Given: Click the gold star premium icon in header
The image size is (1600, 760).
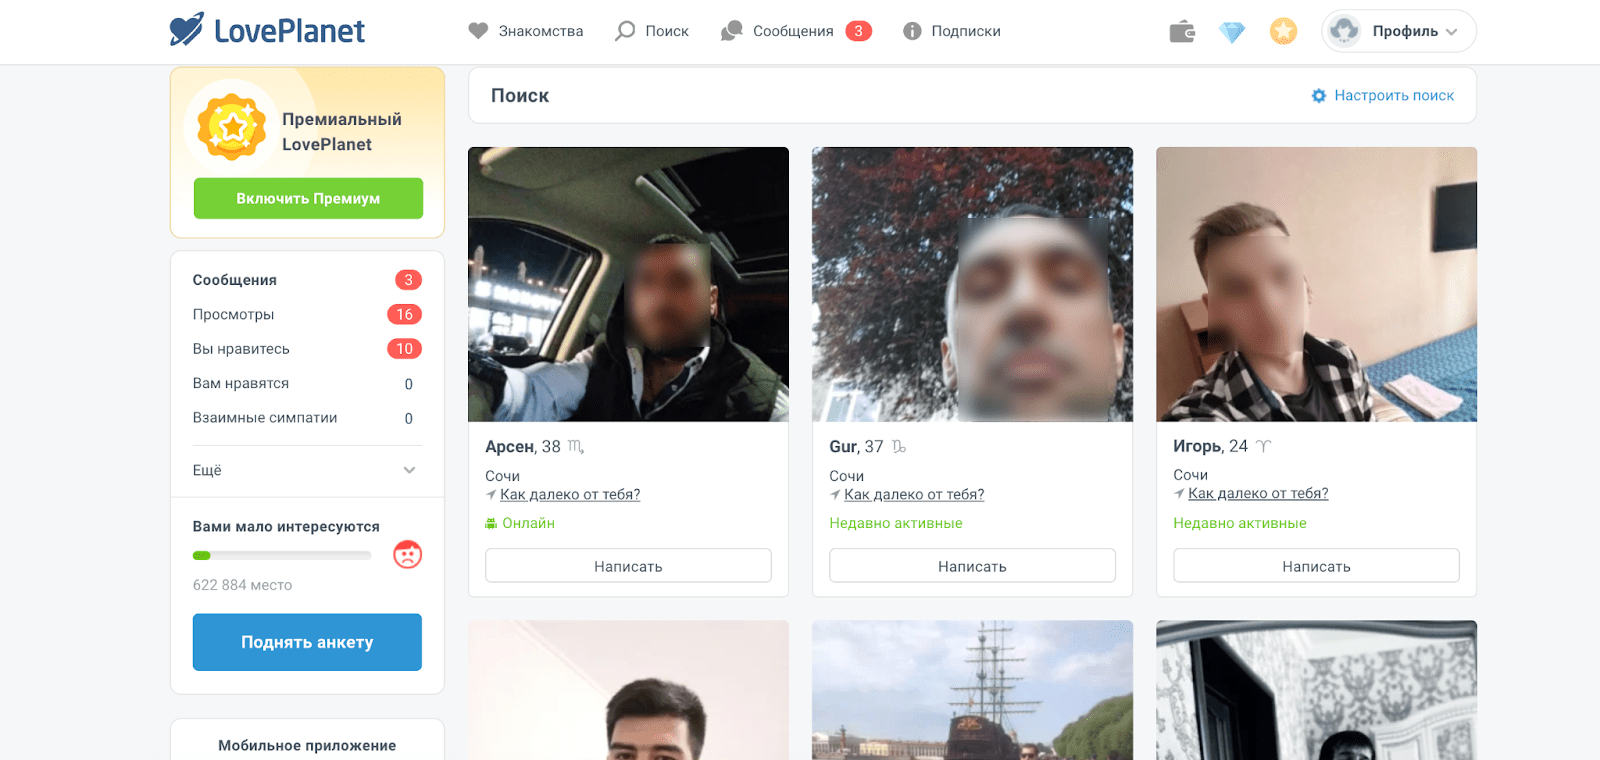Looking at the screenshot, I should [x=1283, y=31].
